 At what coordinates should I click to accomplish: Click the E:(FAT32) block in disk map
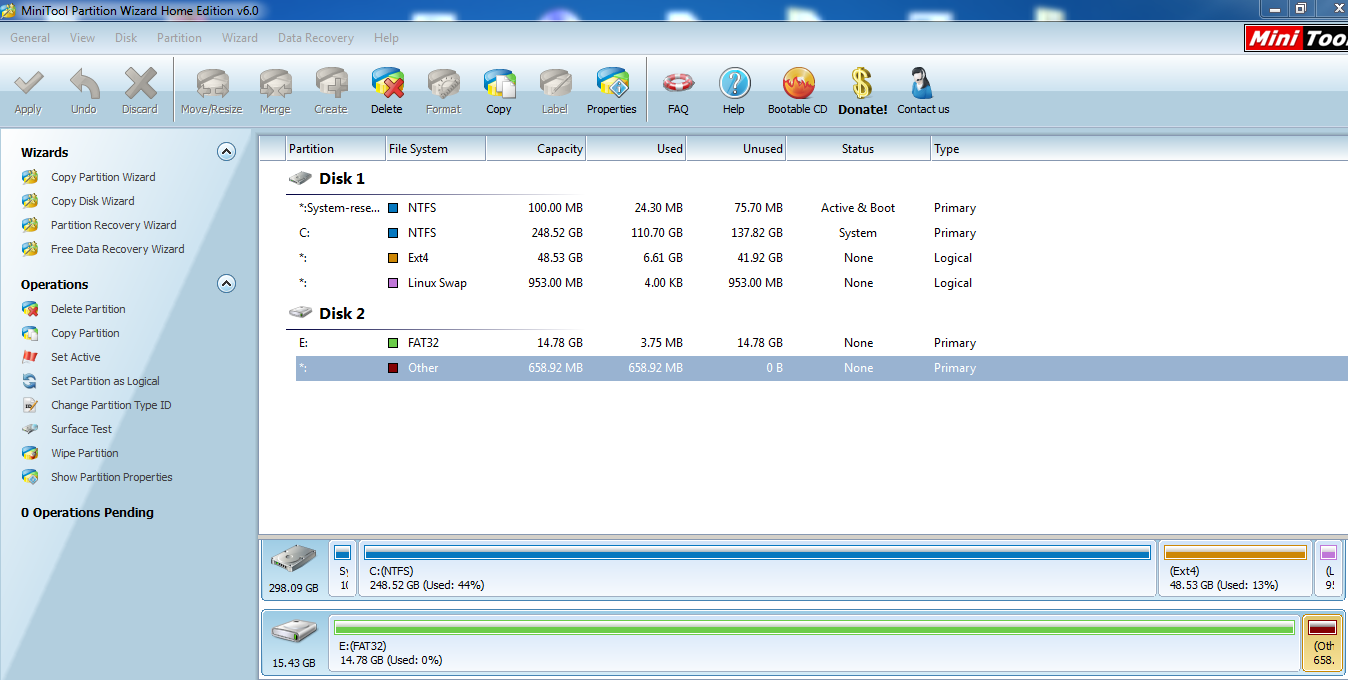[814, 641]
